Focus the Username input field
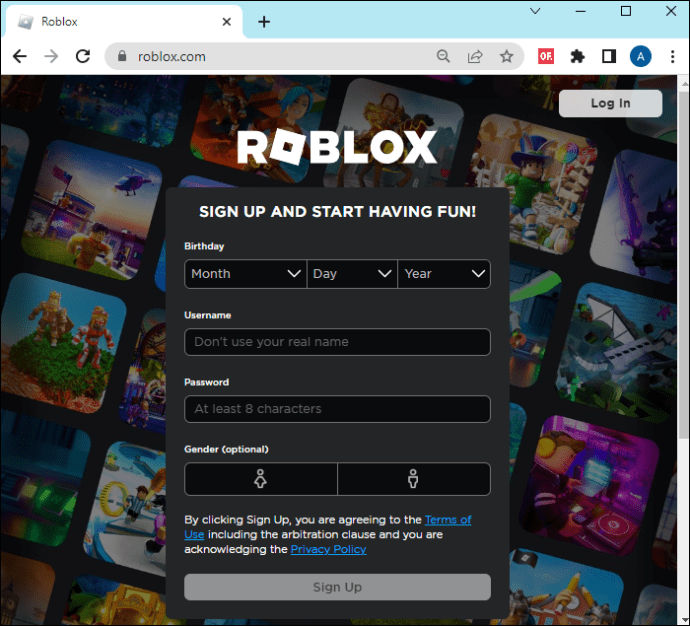Screen dimensions: 690x626 coord(337,342)
